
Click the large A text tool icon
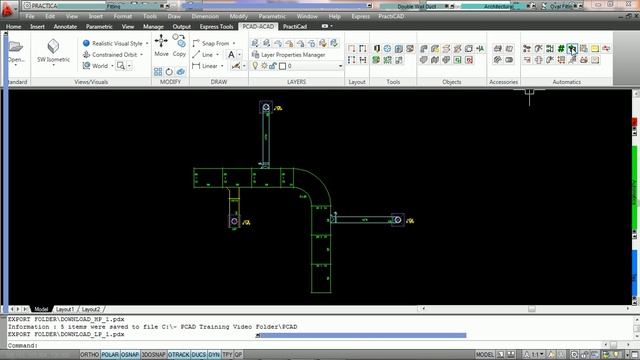pos(231,54)
